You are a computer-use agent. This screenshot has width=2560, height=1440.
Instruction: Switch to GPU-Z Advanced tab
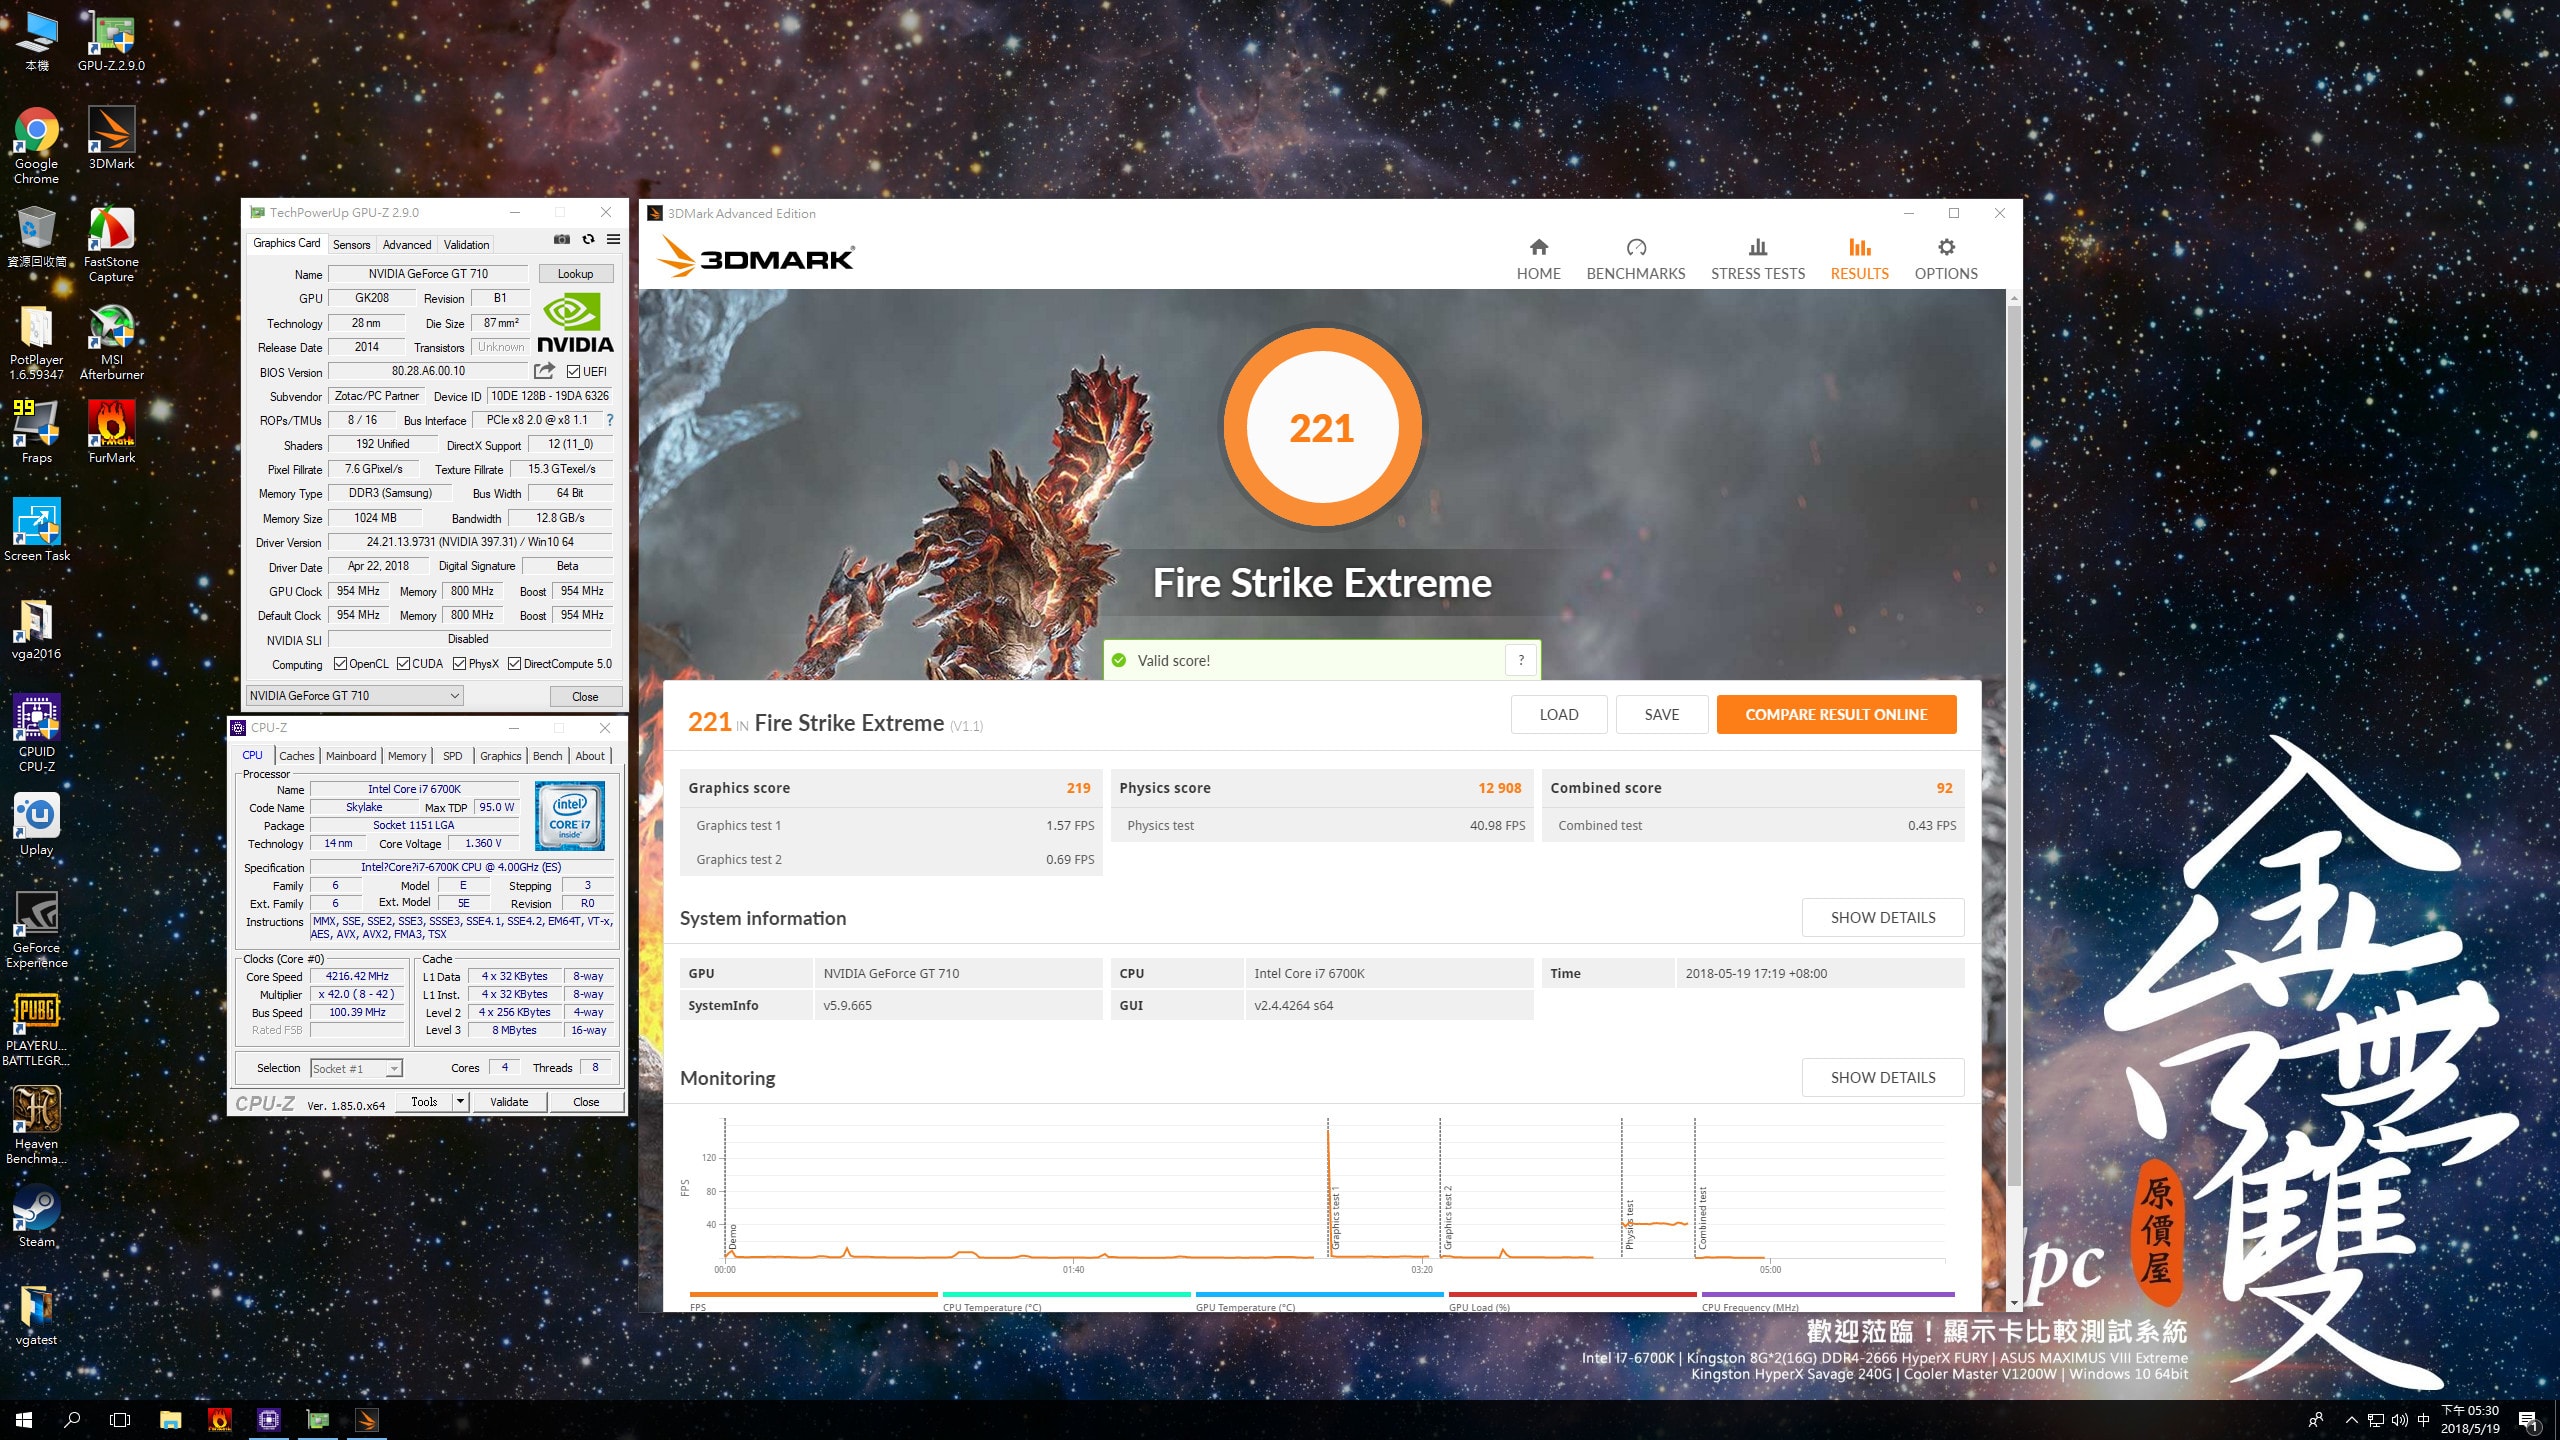click(407, 244)
